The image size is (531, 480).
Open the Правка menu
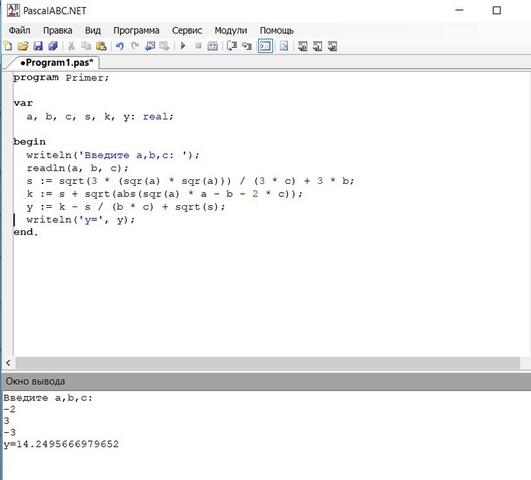coord(57,30)
